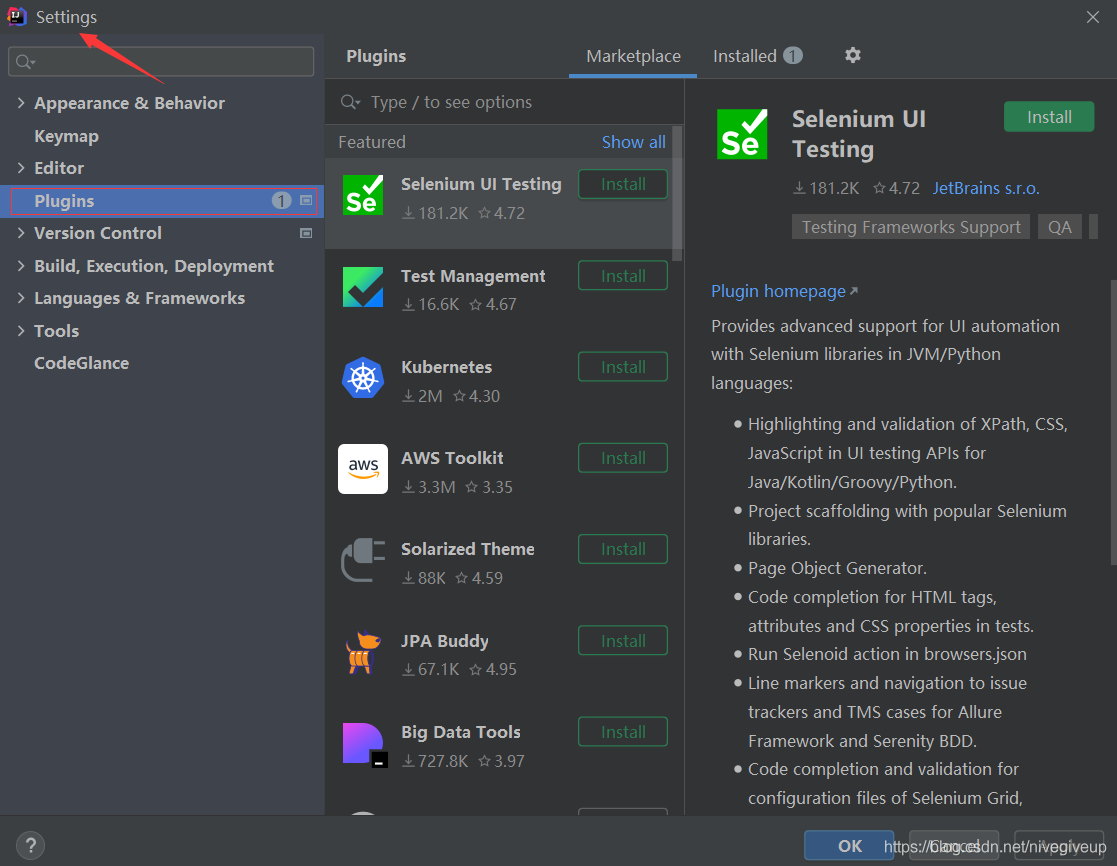Click Show all featured plugins link

[x=633, y=142]
